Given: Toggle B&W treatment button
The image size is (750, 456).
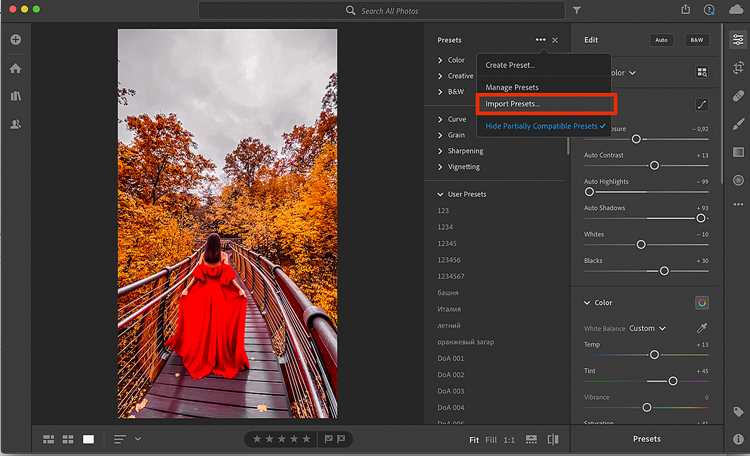Looking at the screenshot, I should pyautogui.click(x=696, y=40).
